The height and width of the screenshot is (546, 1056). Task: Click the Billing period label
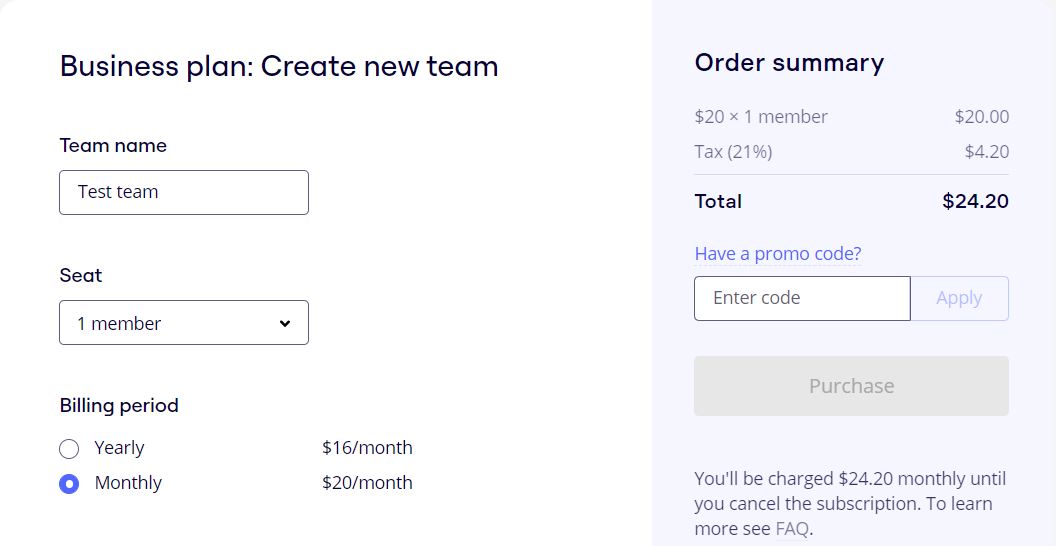coord(119,405)
